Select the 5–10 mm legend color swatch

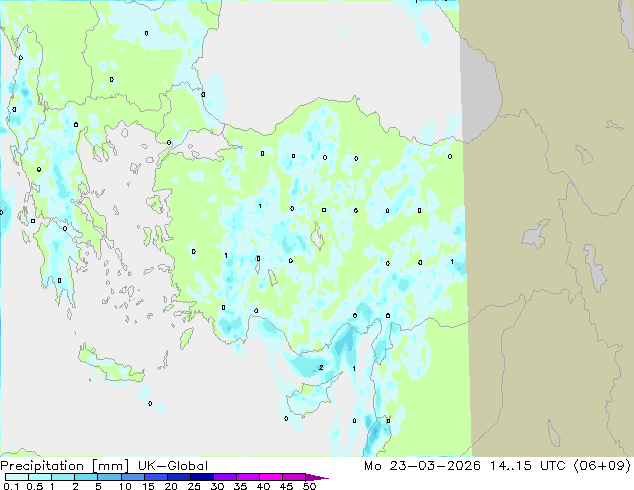109,477
